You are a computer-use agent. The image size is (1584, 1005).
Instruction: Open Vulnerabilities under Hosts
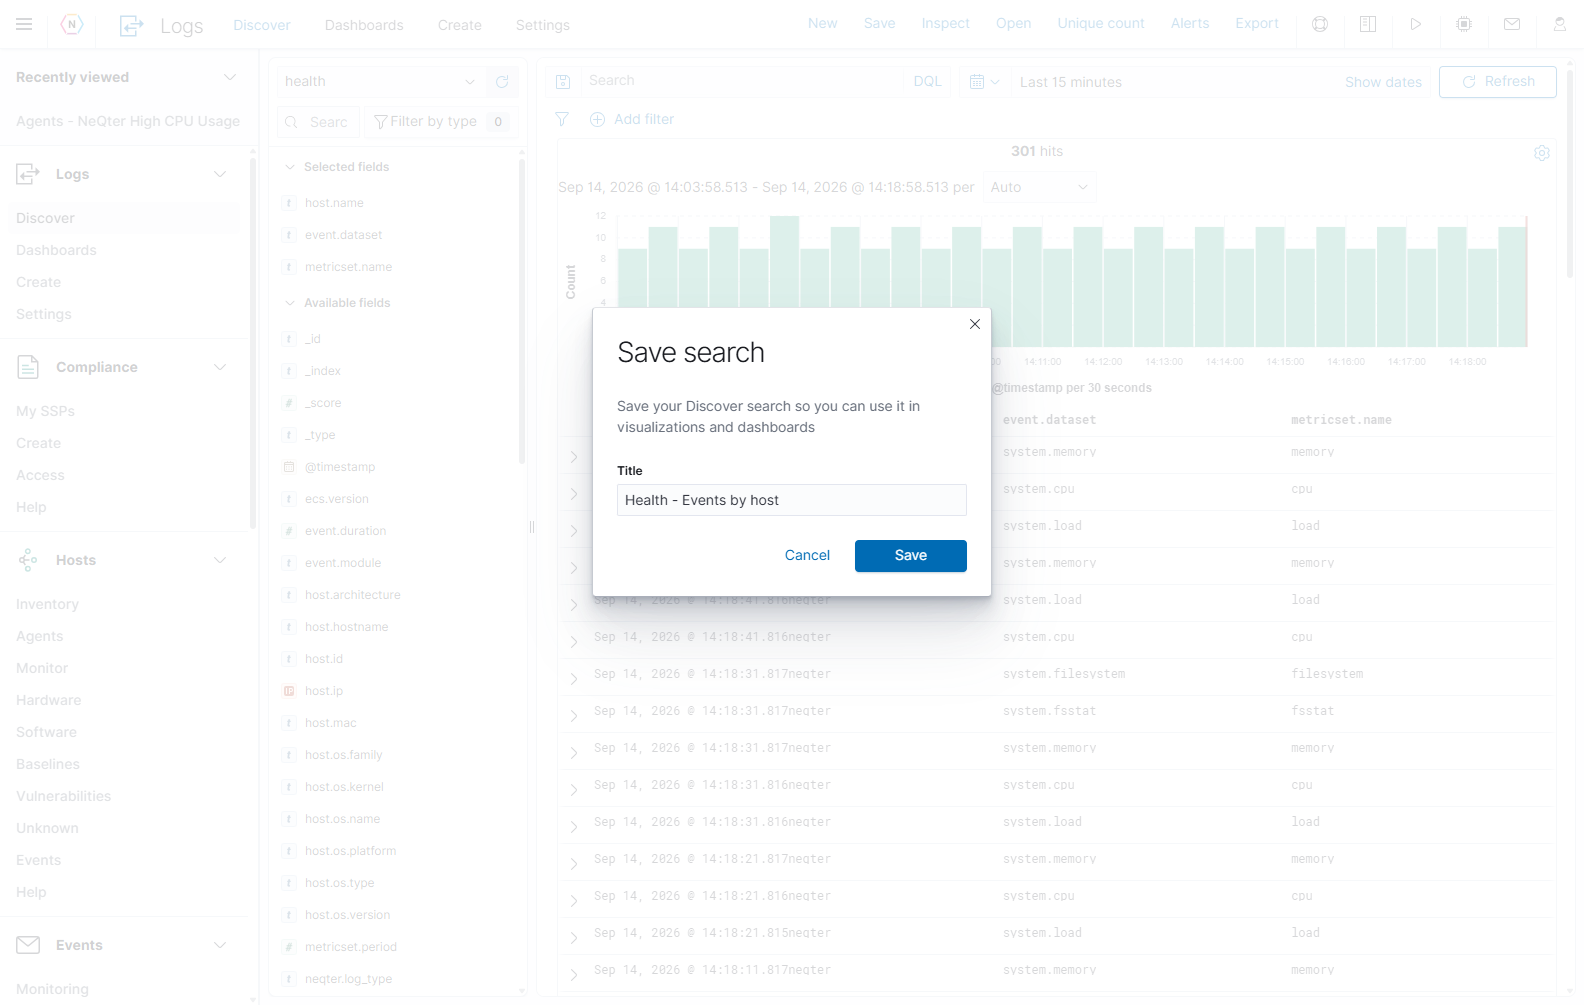pyautogui.click(x=64, y=796)
